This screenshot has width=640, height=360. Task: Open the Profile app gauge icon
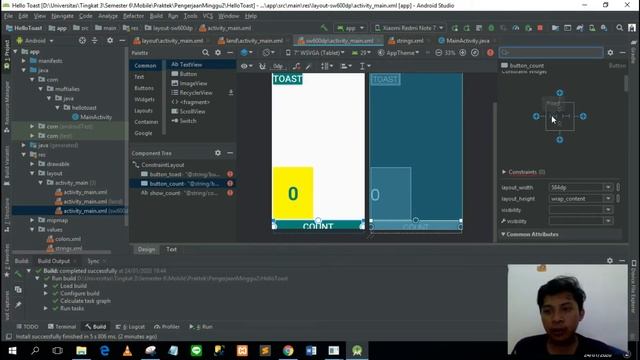coord(516,28)
